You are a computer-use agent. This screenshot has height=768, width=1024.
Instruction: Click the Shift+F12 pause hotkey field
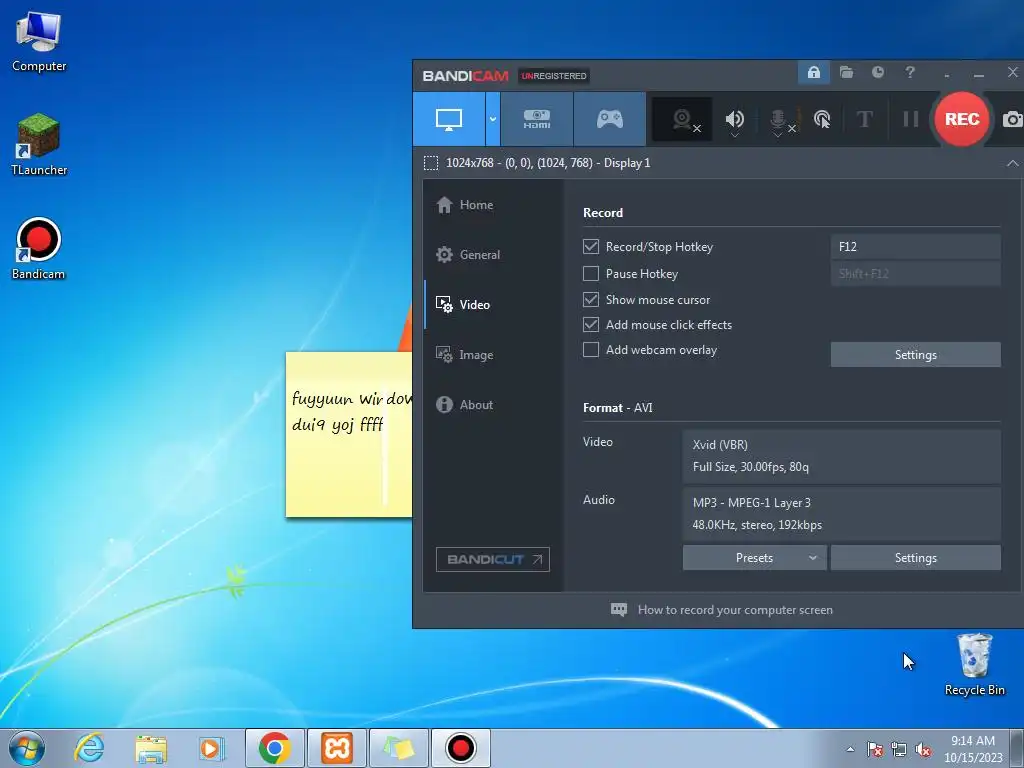coord(915,274)
